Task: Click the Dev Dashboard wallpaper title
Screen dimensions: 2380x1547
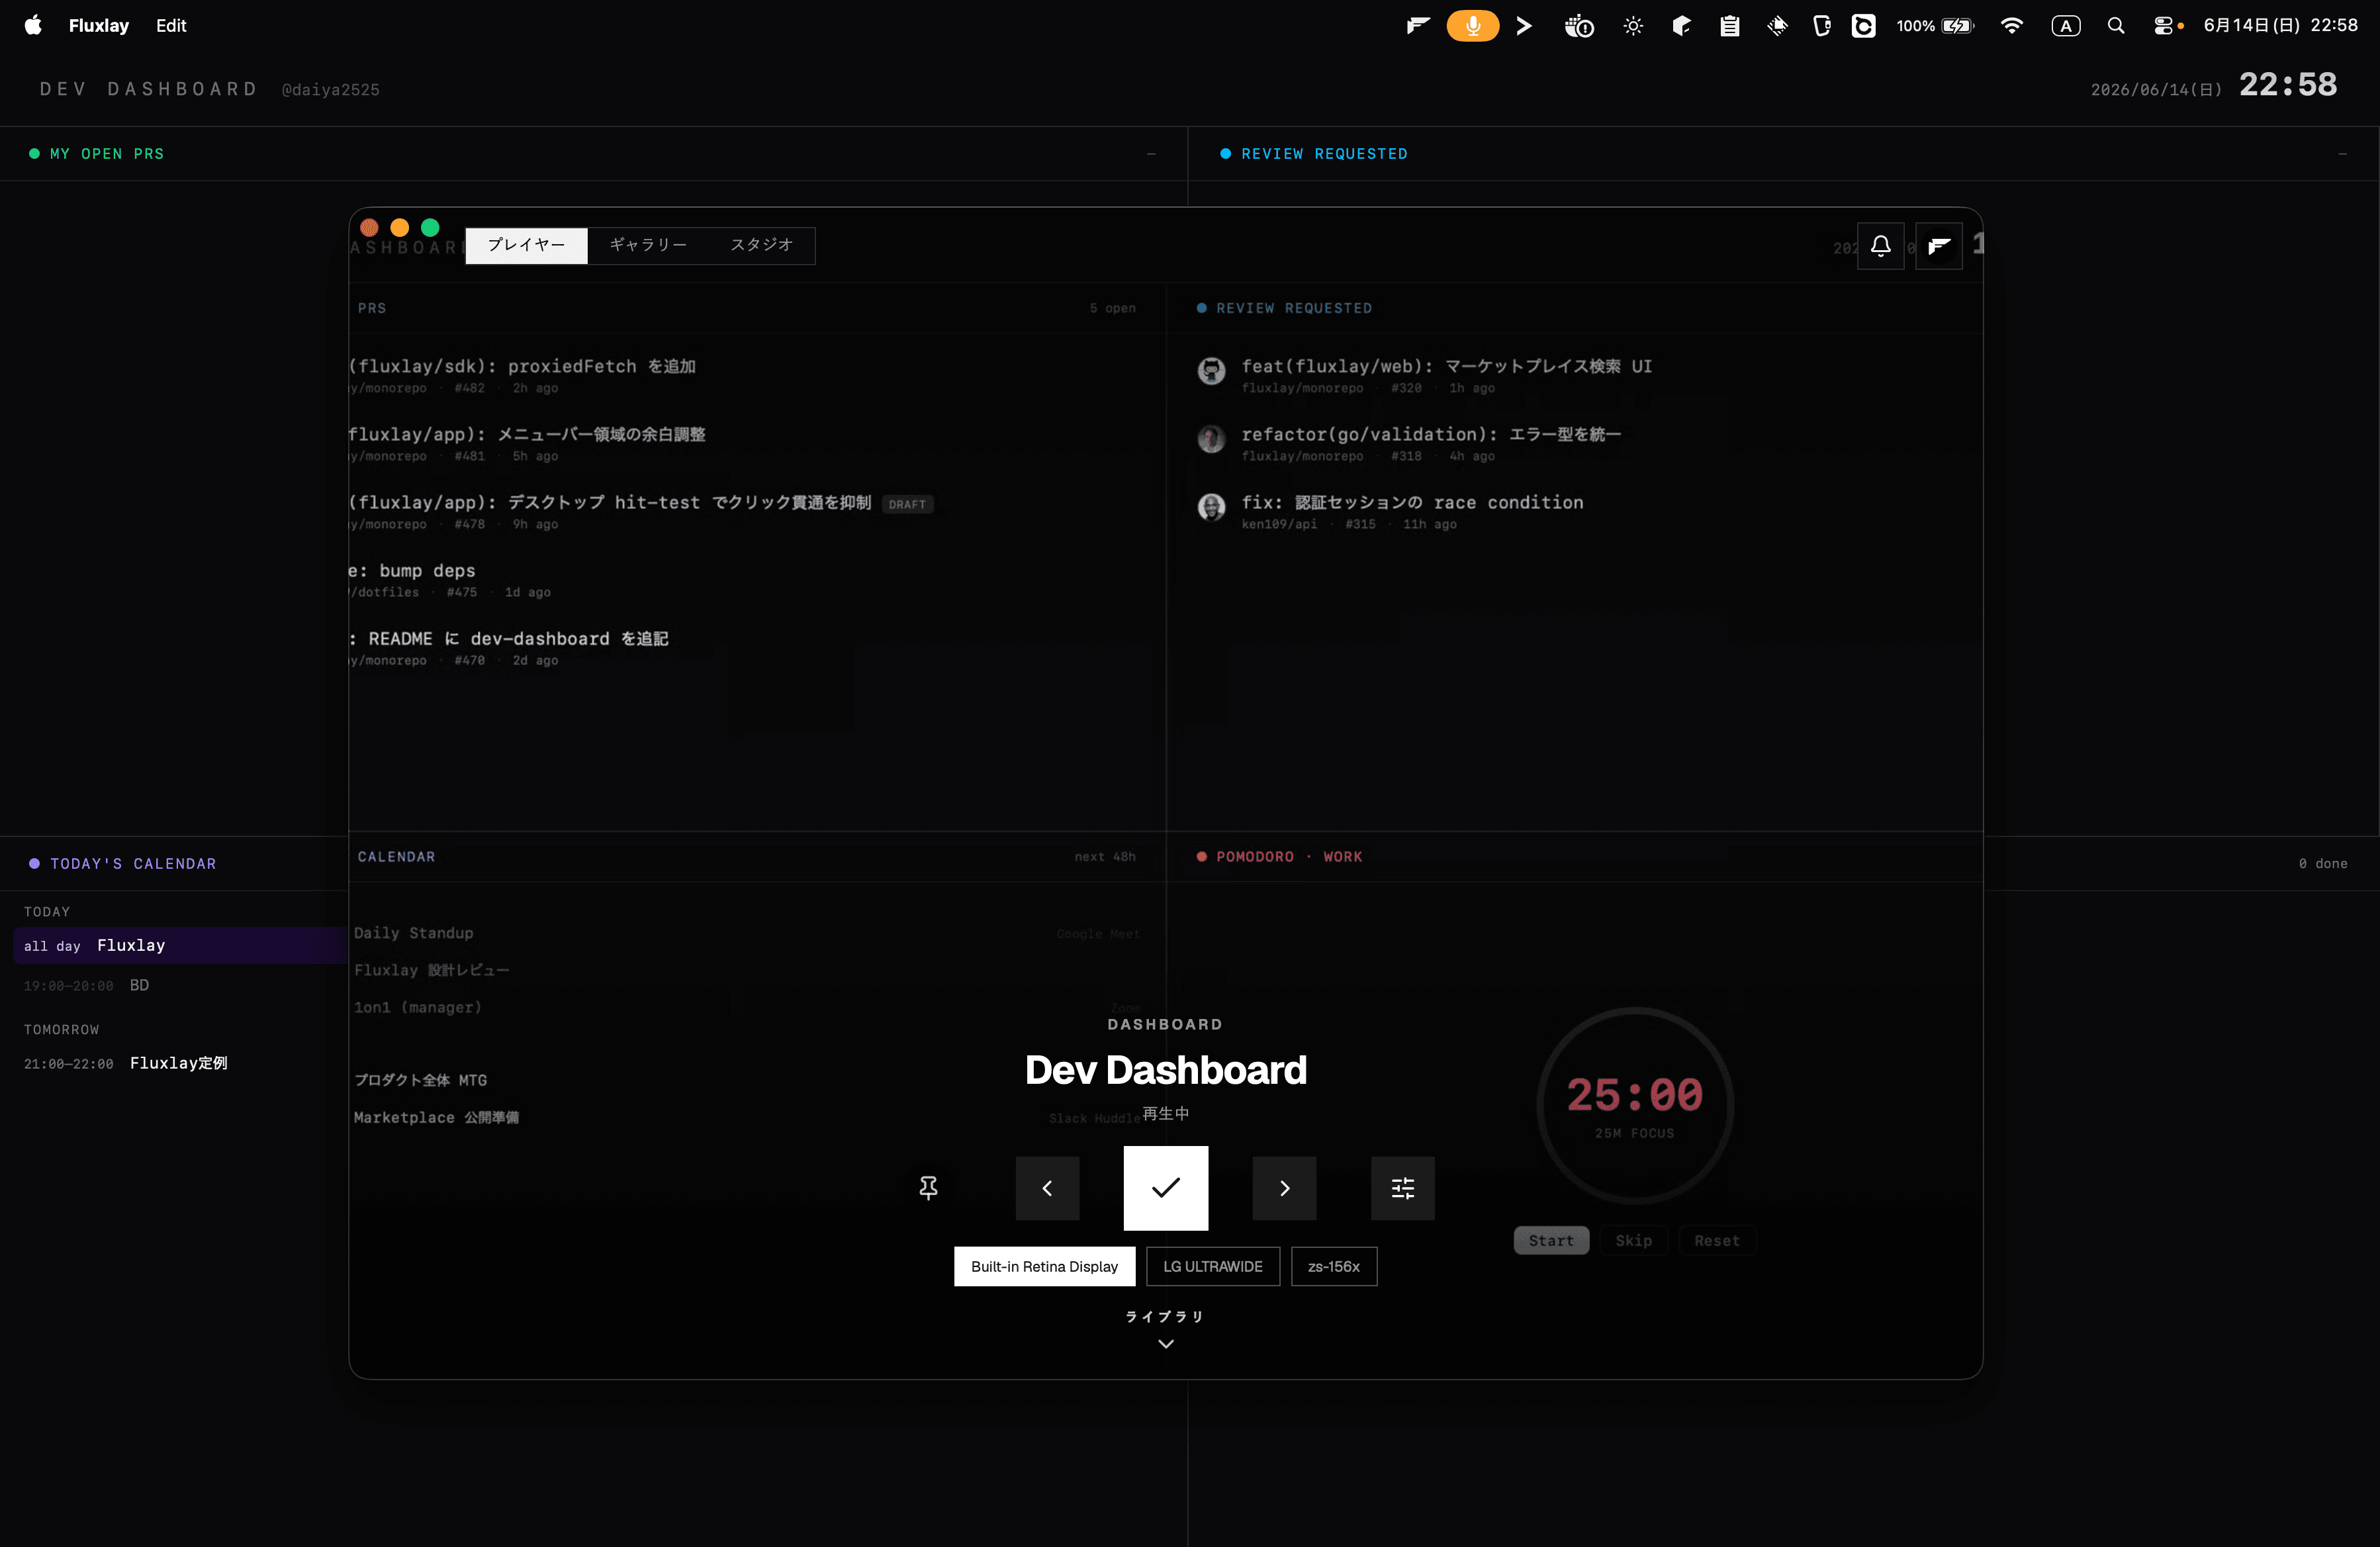Action: click(x=1165, y=1070)
